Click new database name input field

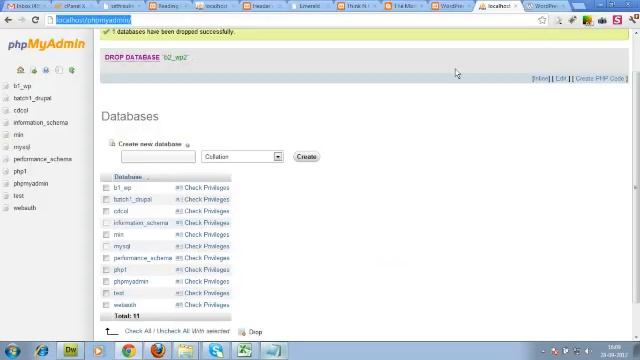[158, 157]
